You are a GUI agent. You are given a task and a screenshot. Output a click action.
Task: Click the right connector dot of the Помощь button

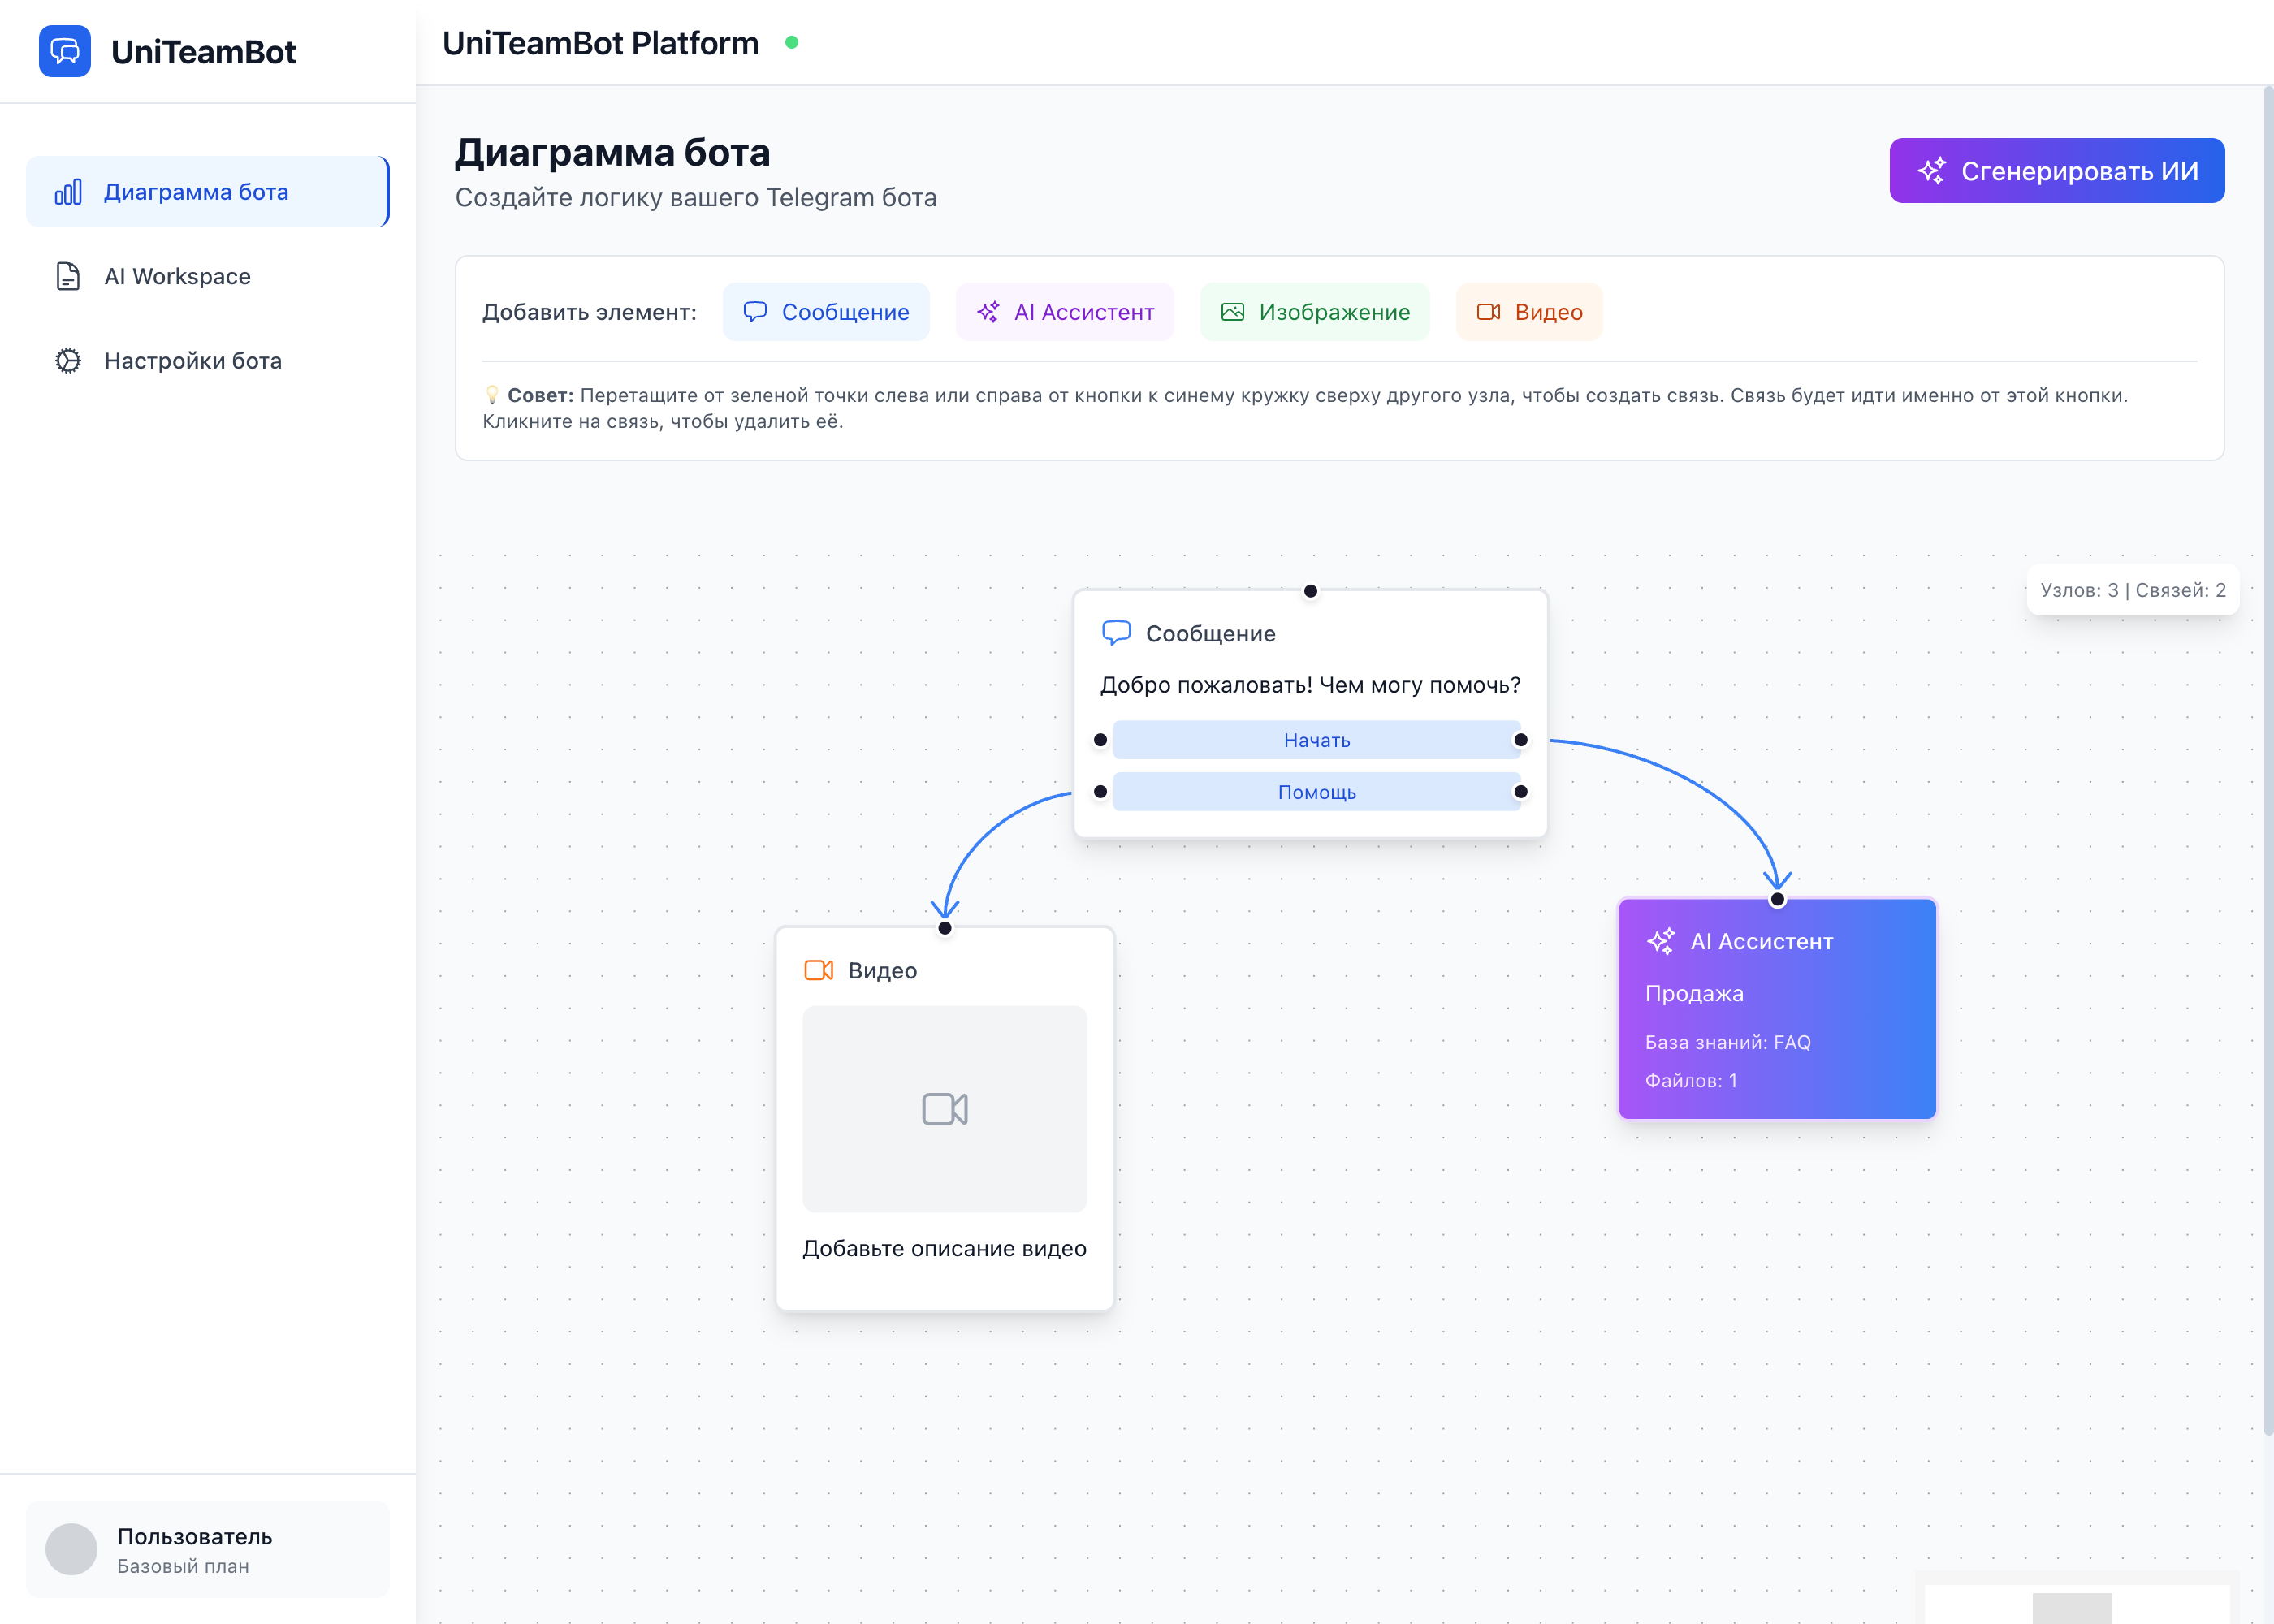pos(1520,792)
